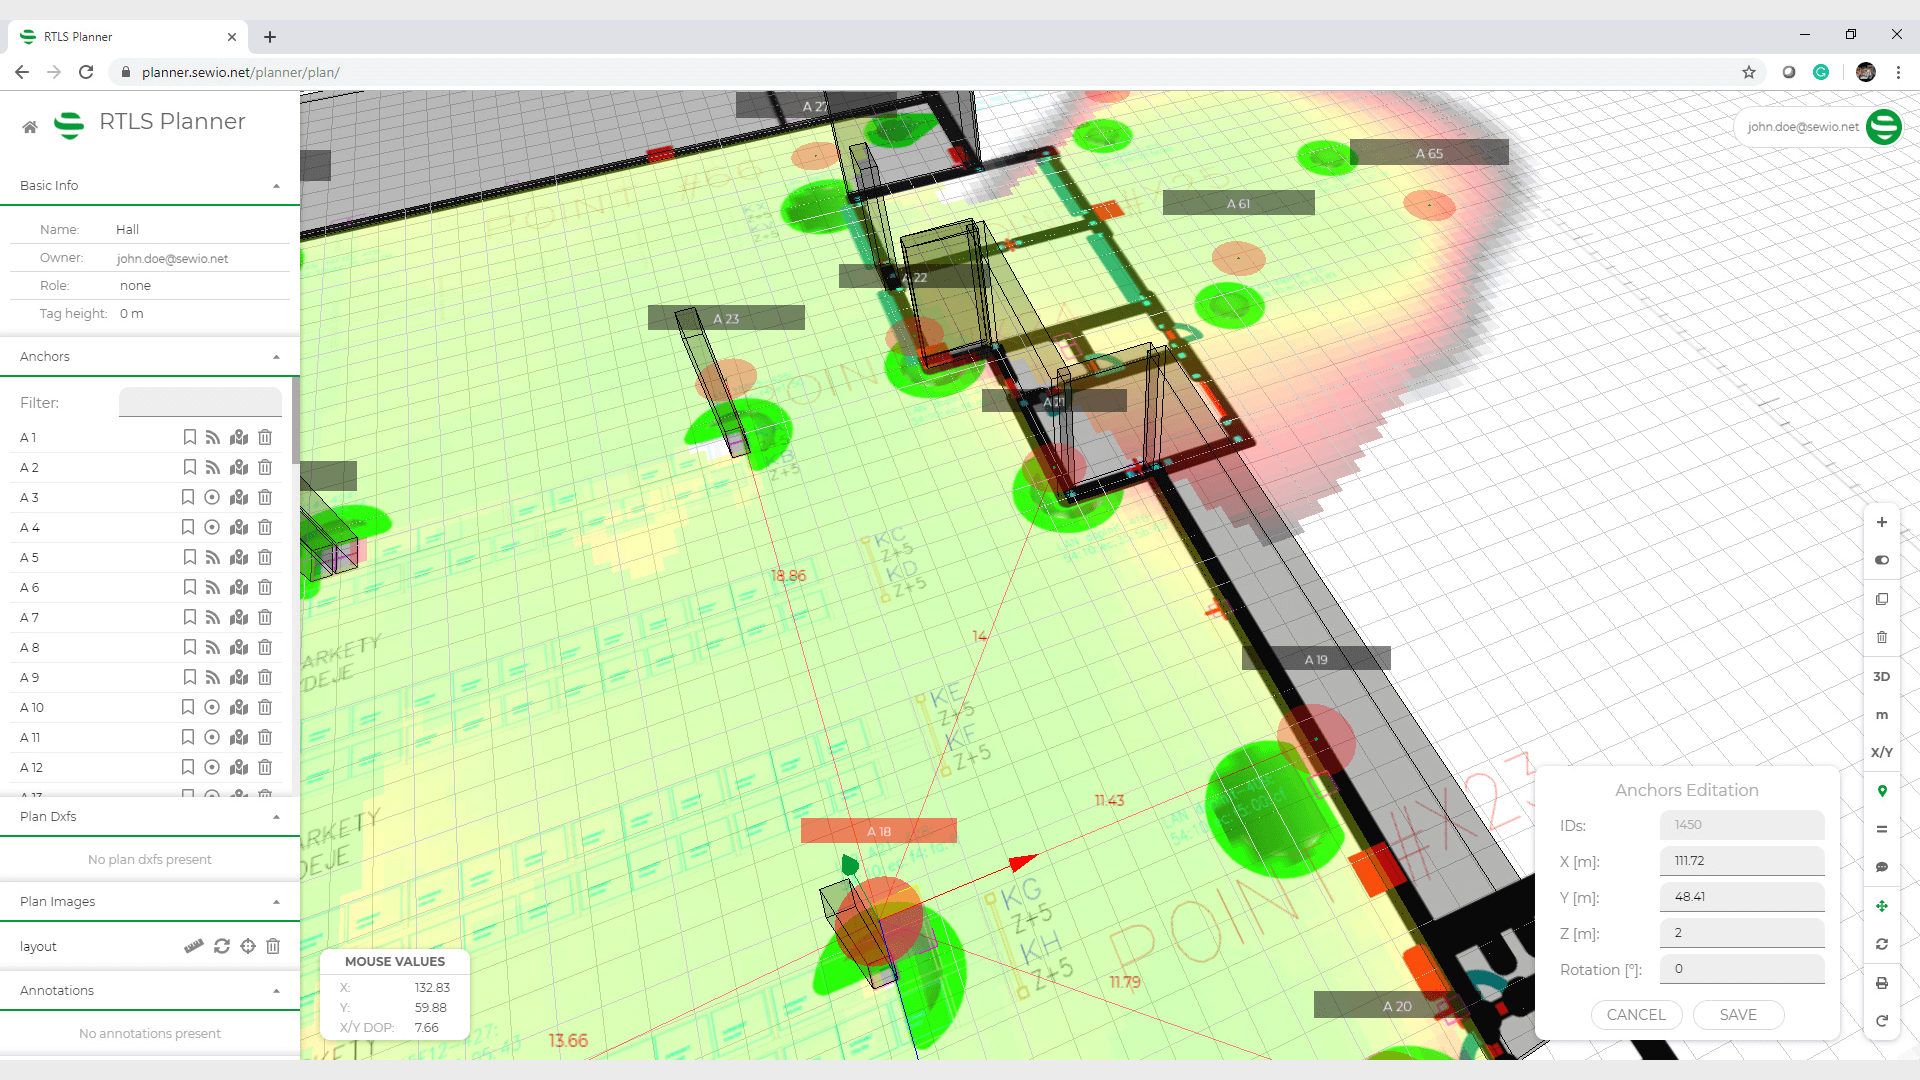Click the anchors Filter input field
This screenshot has height=1080, width=1920.
point(200,402)
